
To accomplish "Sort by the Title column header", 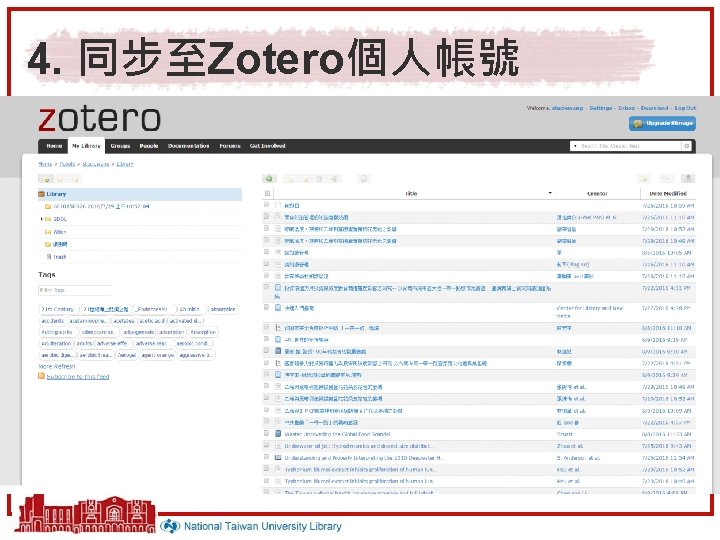I will (x=411, y=194).
